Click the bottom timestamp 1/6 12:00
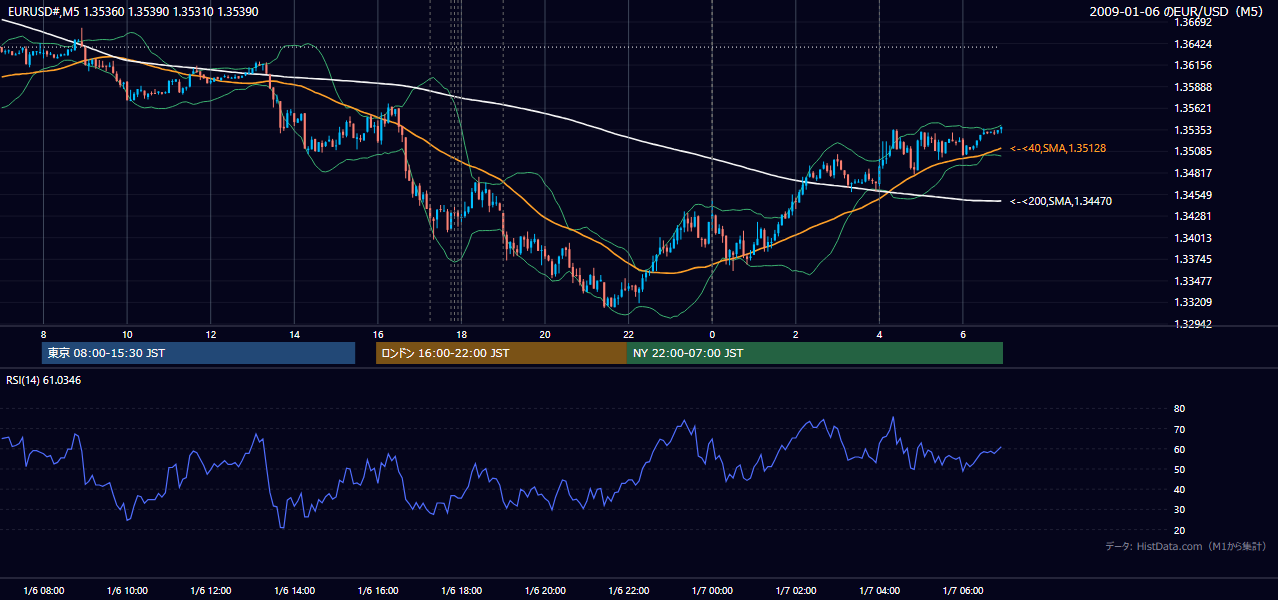Screen dimensions: 1278x600 (x=210, y=591)
